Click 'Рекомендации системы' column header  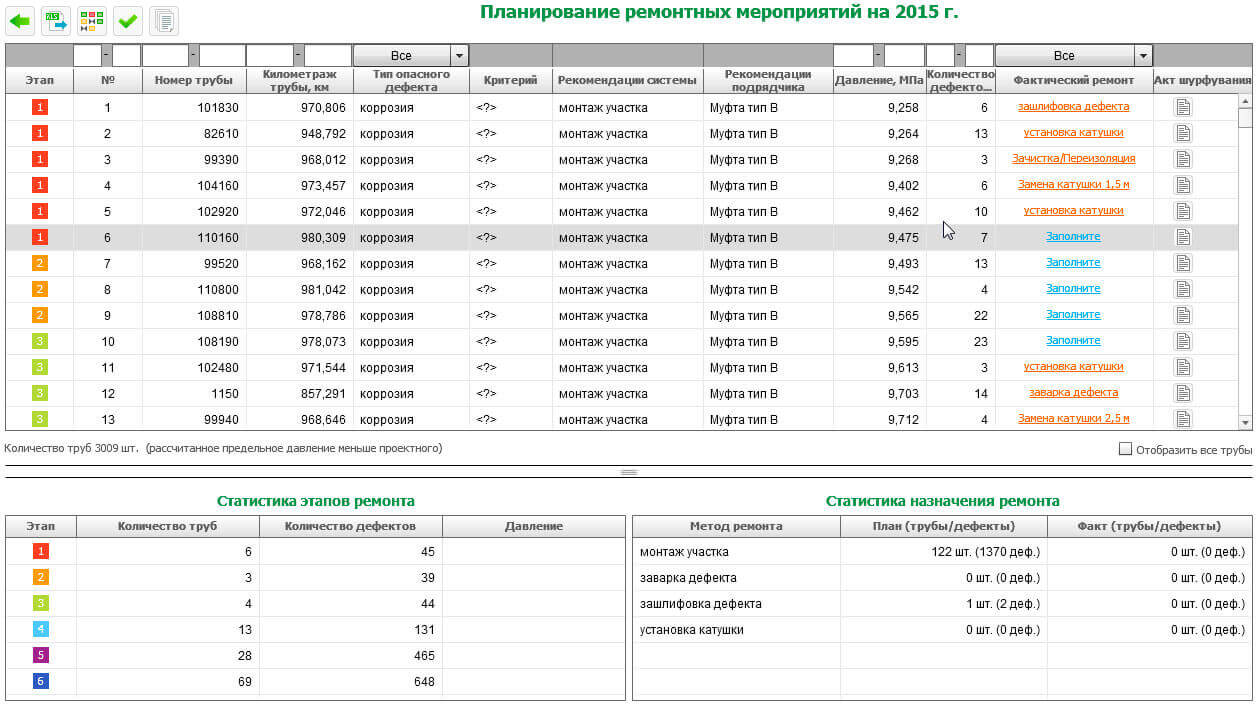[627, 80]
